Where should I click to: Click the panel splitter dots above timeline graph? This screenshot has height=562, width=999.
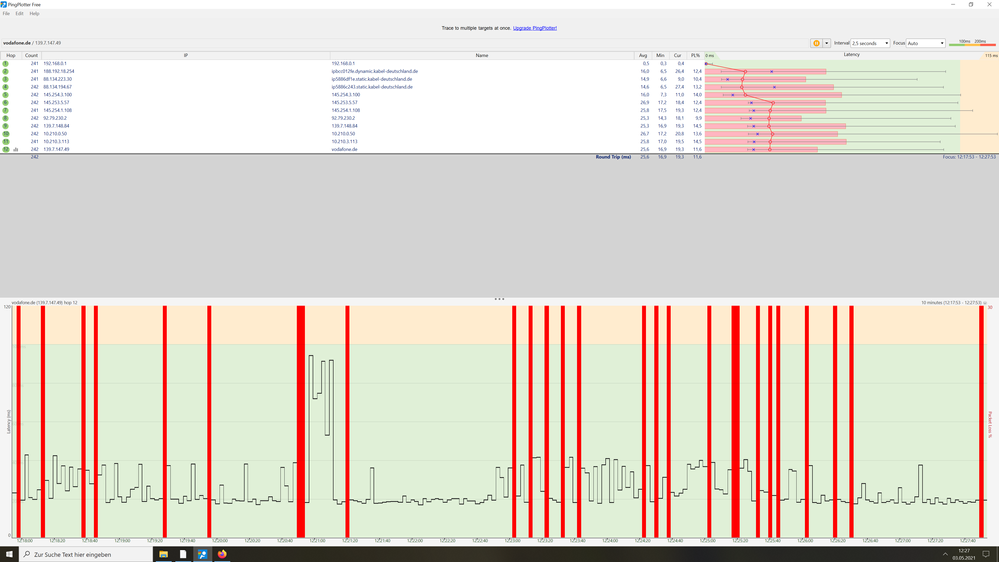click(x=500, y=299)
